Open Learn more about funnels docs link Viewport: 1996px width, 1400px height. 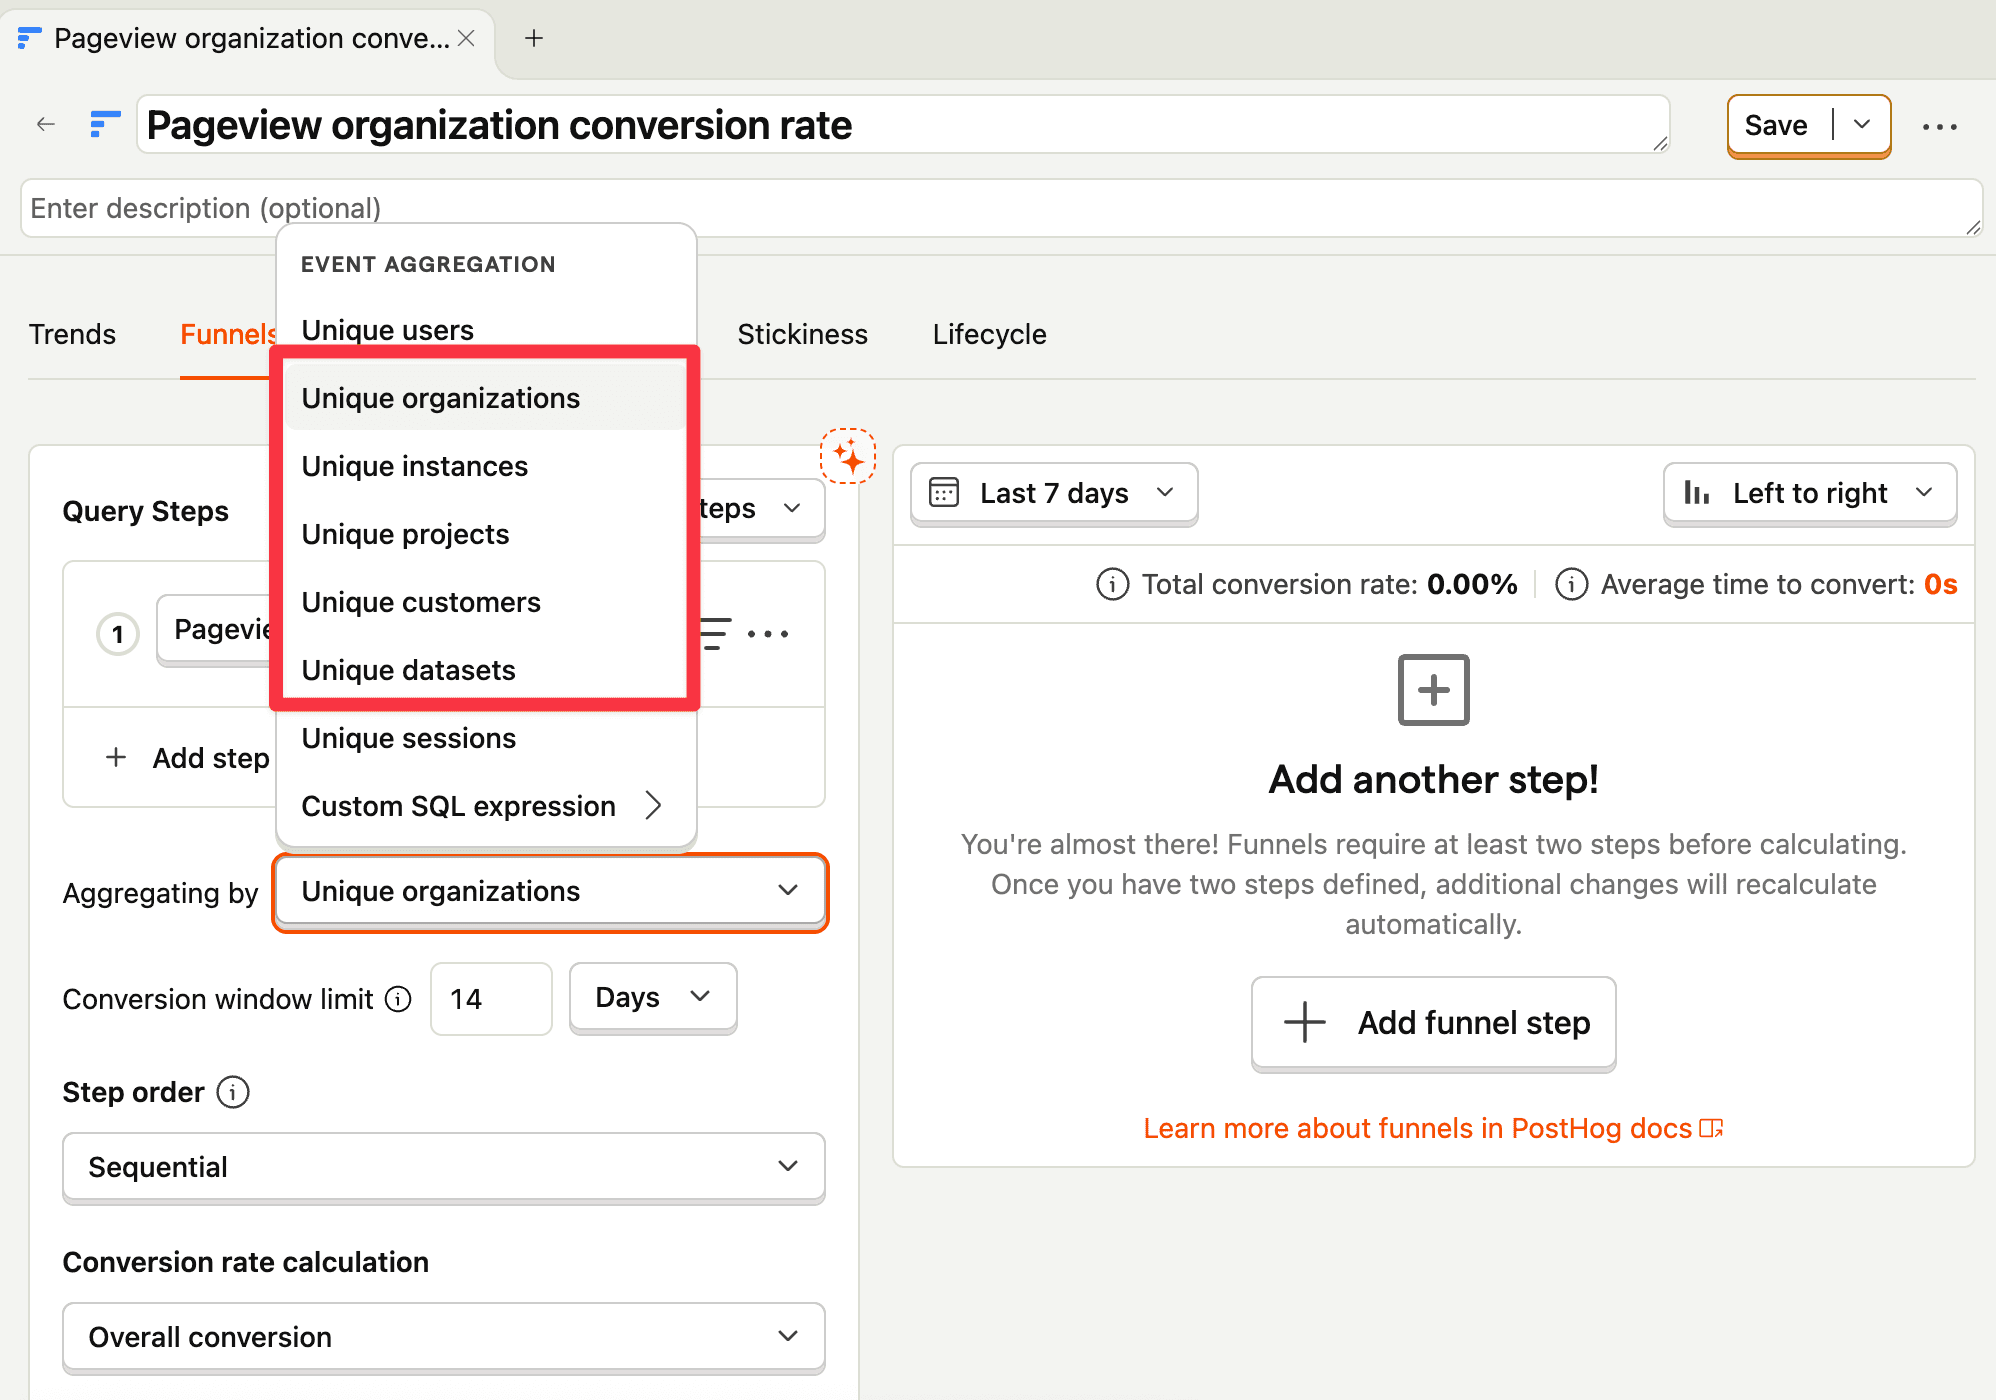click(x=1432, y=1128)
